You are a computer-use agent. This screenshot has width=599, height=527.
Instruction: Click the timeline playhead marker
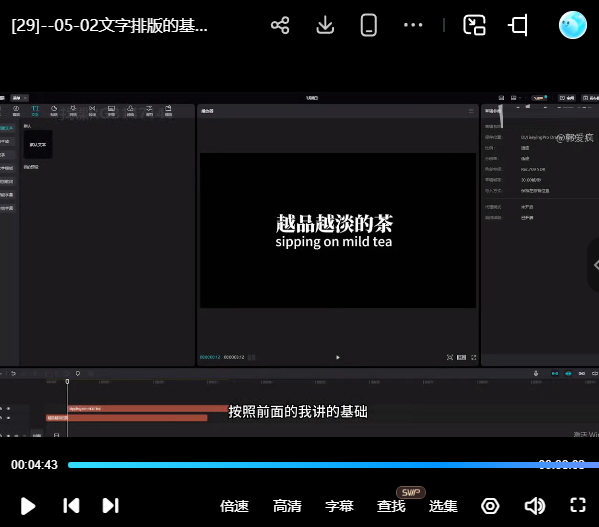click(x=67, y=382)
